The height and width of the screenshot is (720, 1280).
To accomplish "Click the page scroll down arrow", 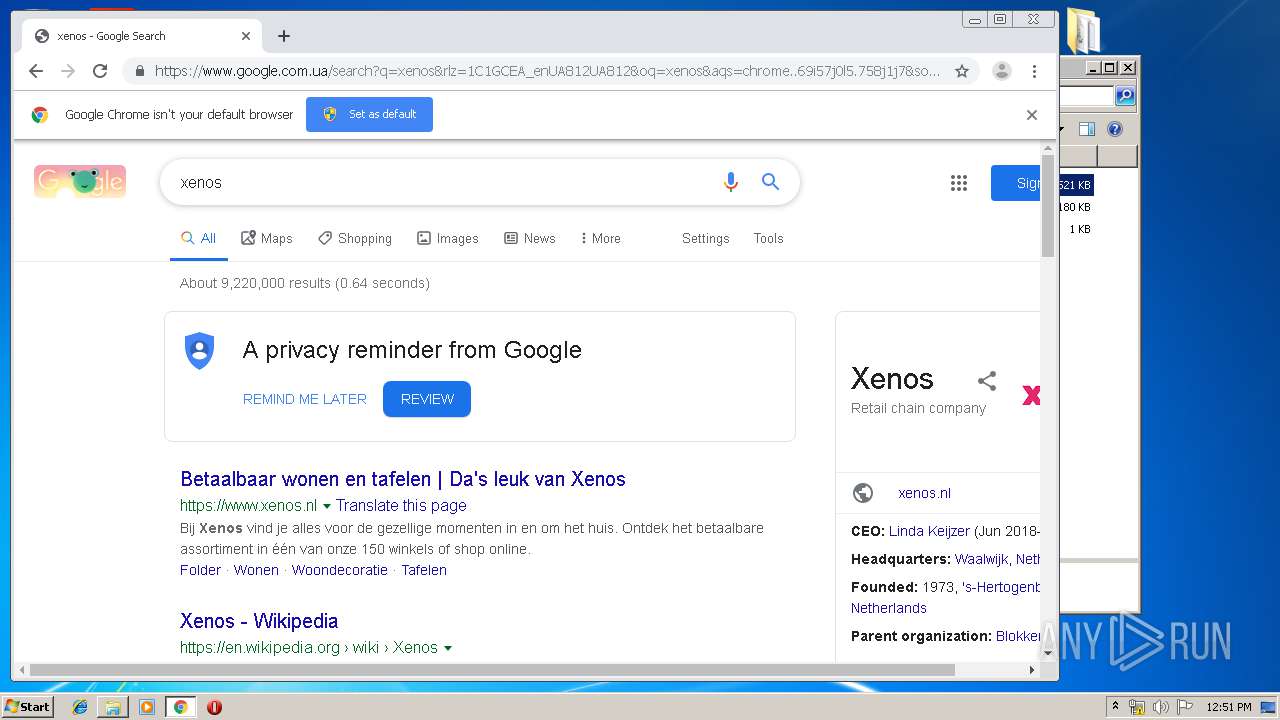I will [1048, 652].
